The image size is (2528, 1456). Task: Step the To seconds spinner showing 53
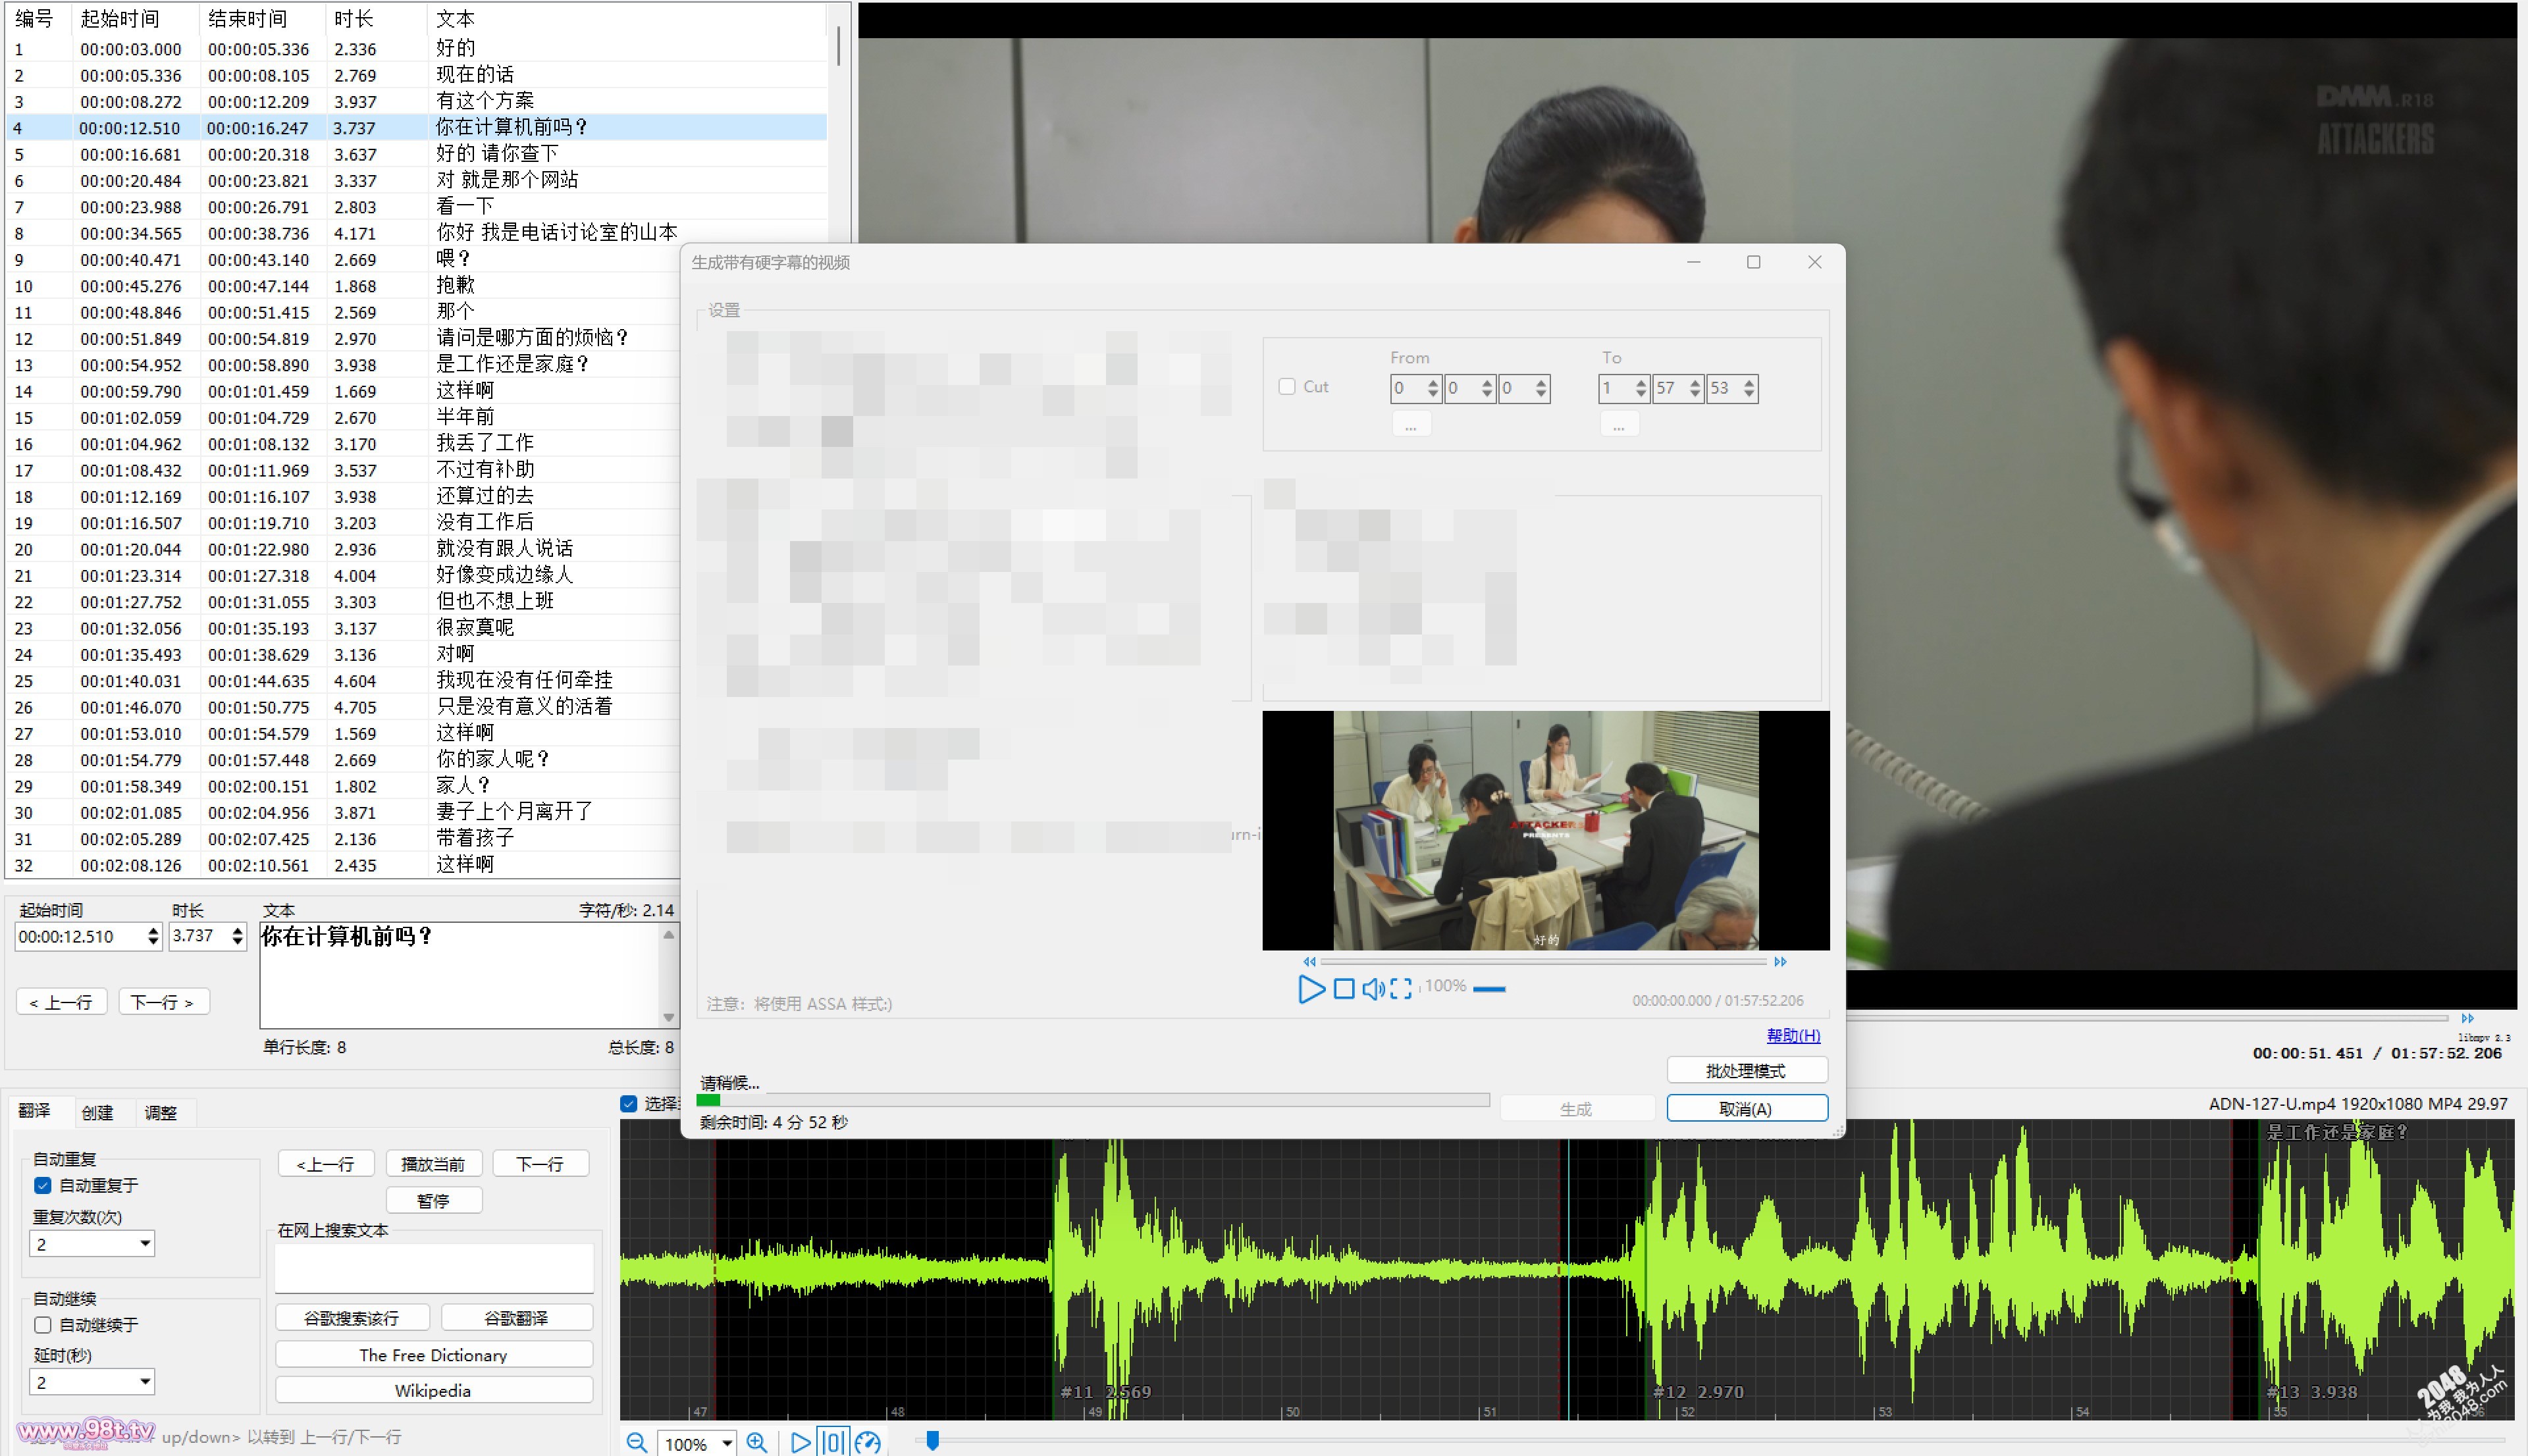pyautogui.click(x=1749, y=388)
